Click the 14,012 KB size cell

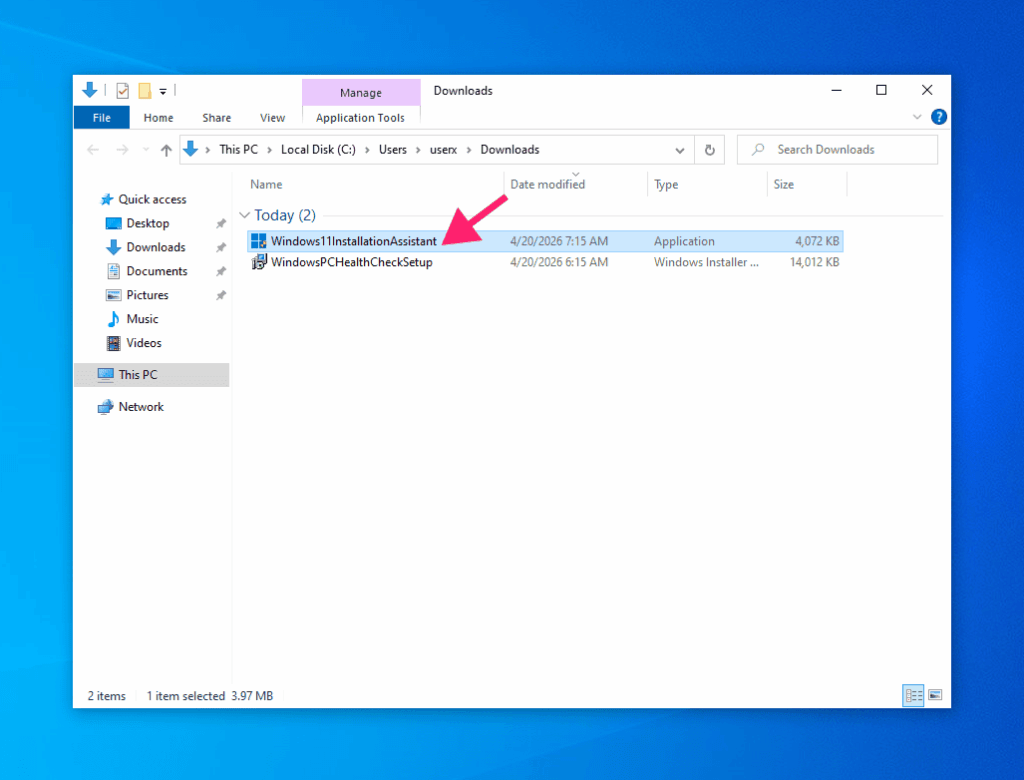pyautogui.click(x=814, y=262)
